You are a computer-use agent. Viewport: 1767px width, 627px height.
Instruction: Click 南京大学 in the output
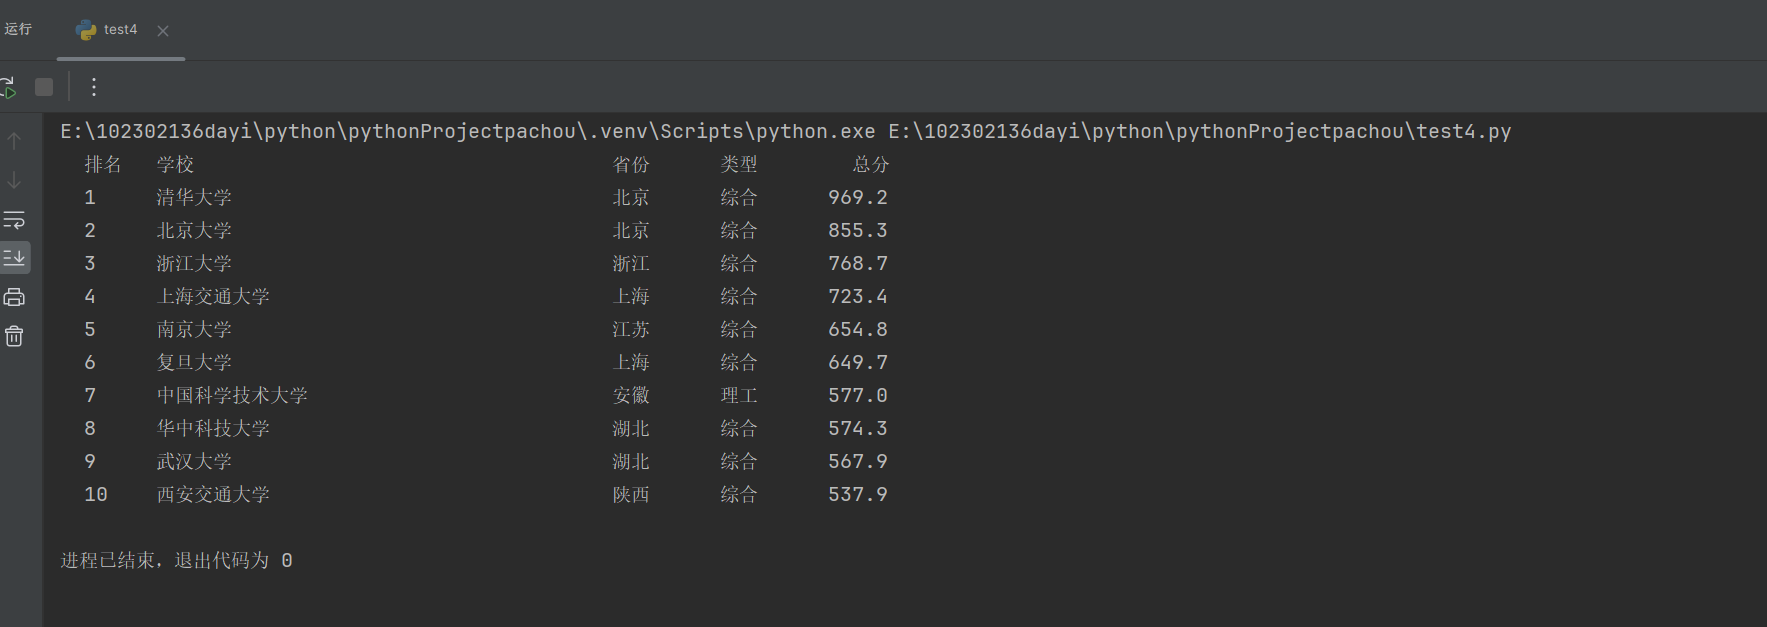click(x=194, y=329)
